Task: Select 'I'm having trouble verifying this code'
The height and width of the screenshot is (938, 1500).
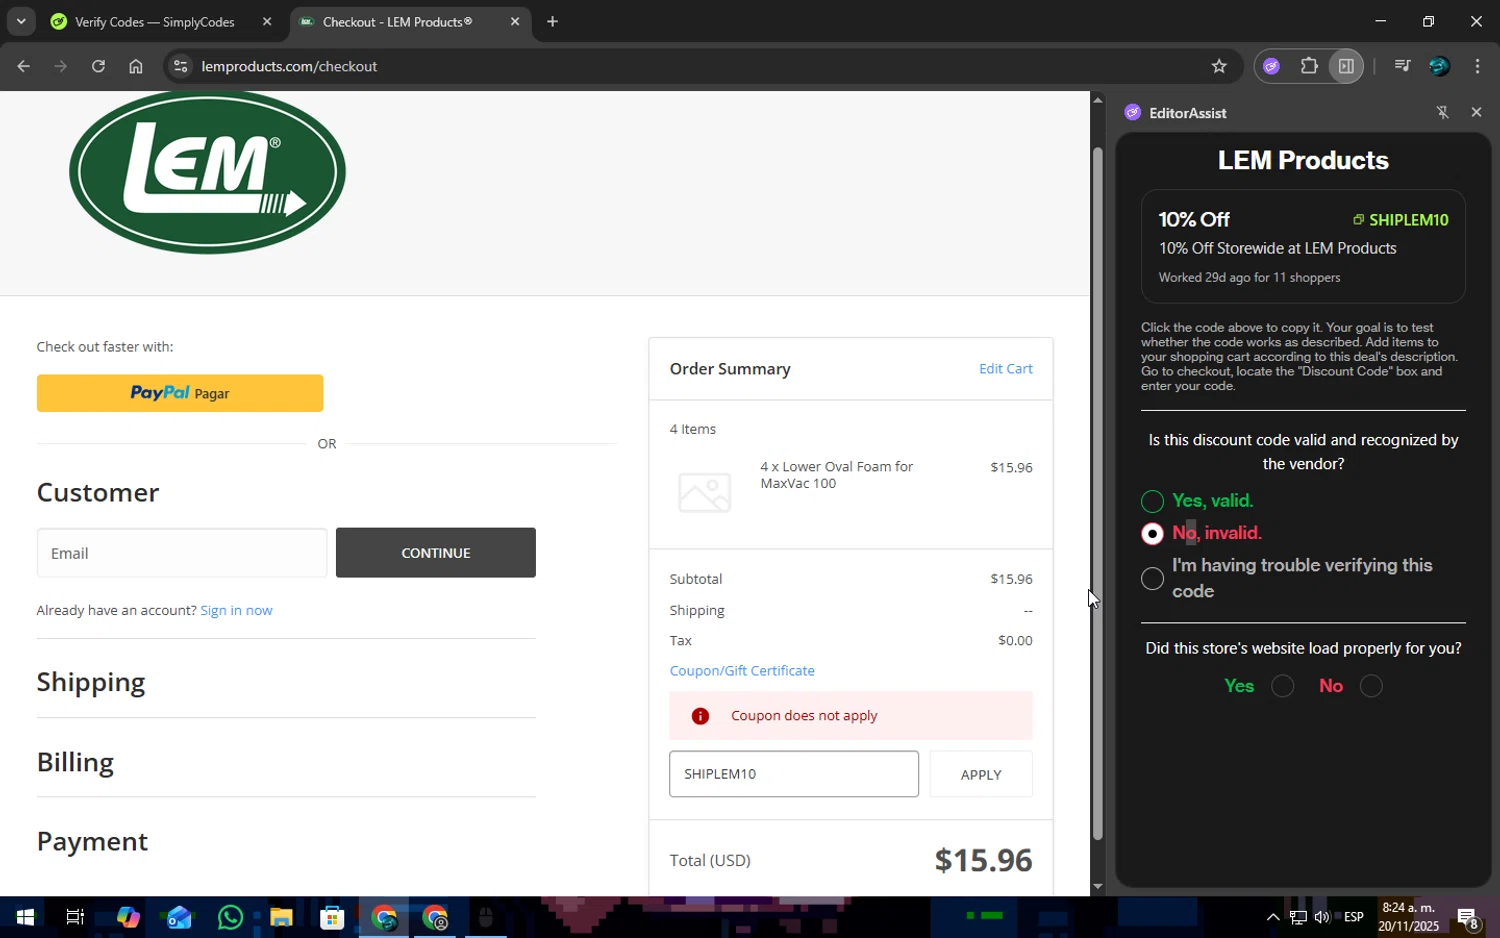Action: (x=1152, y=578)
